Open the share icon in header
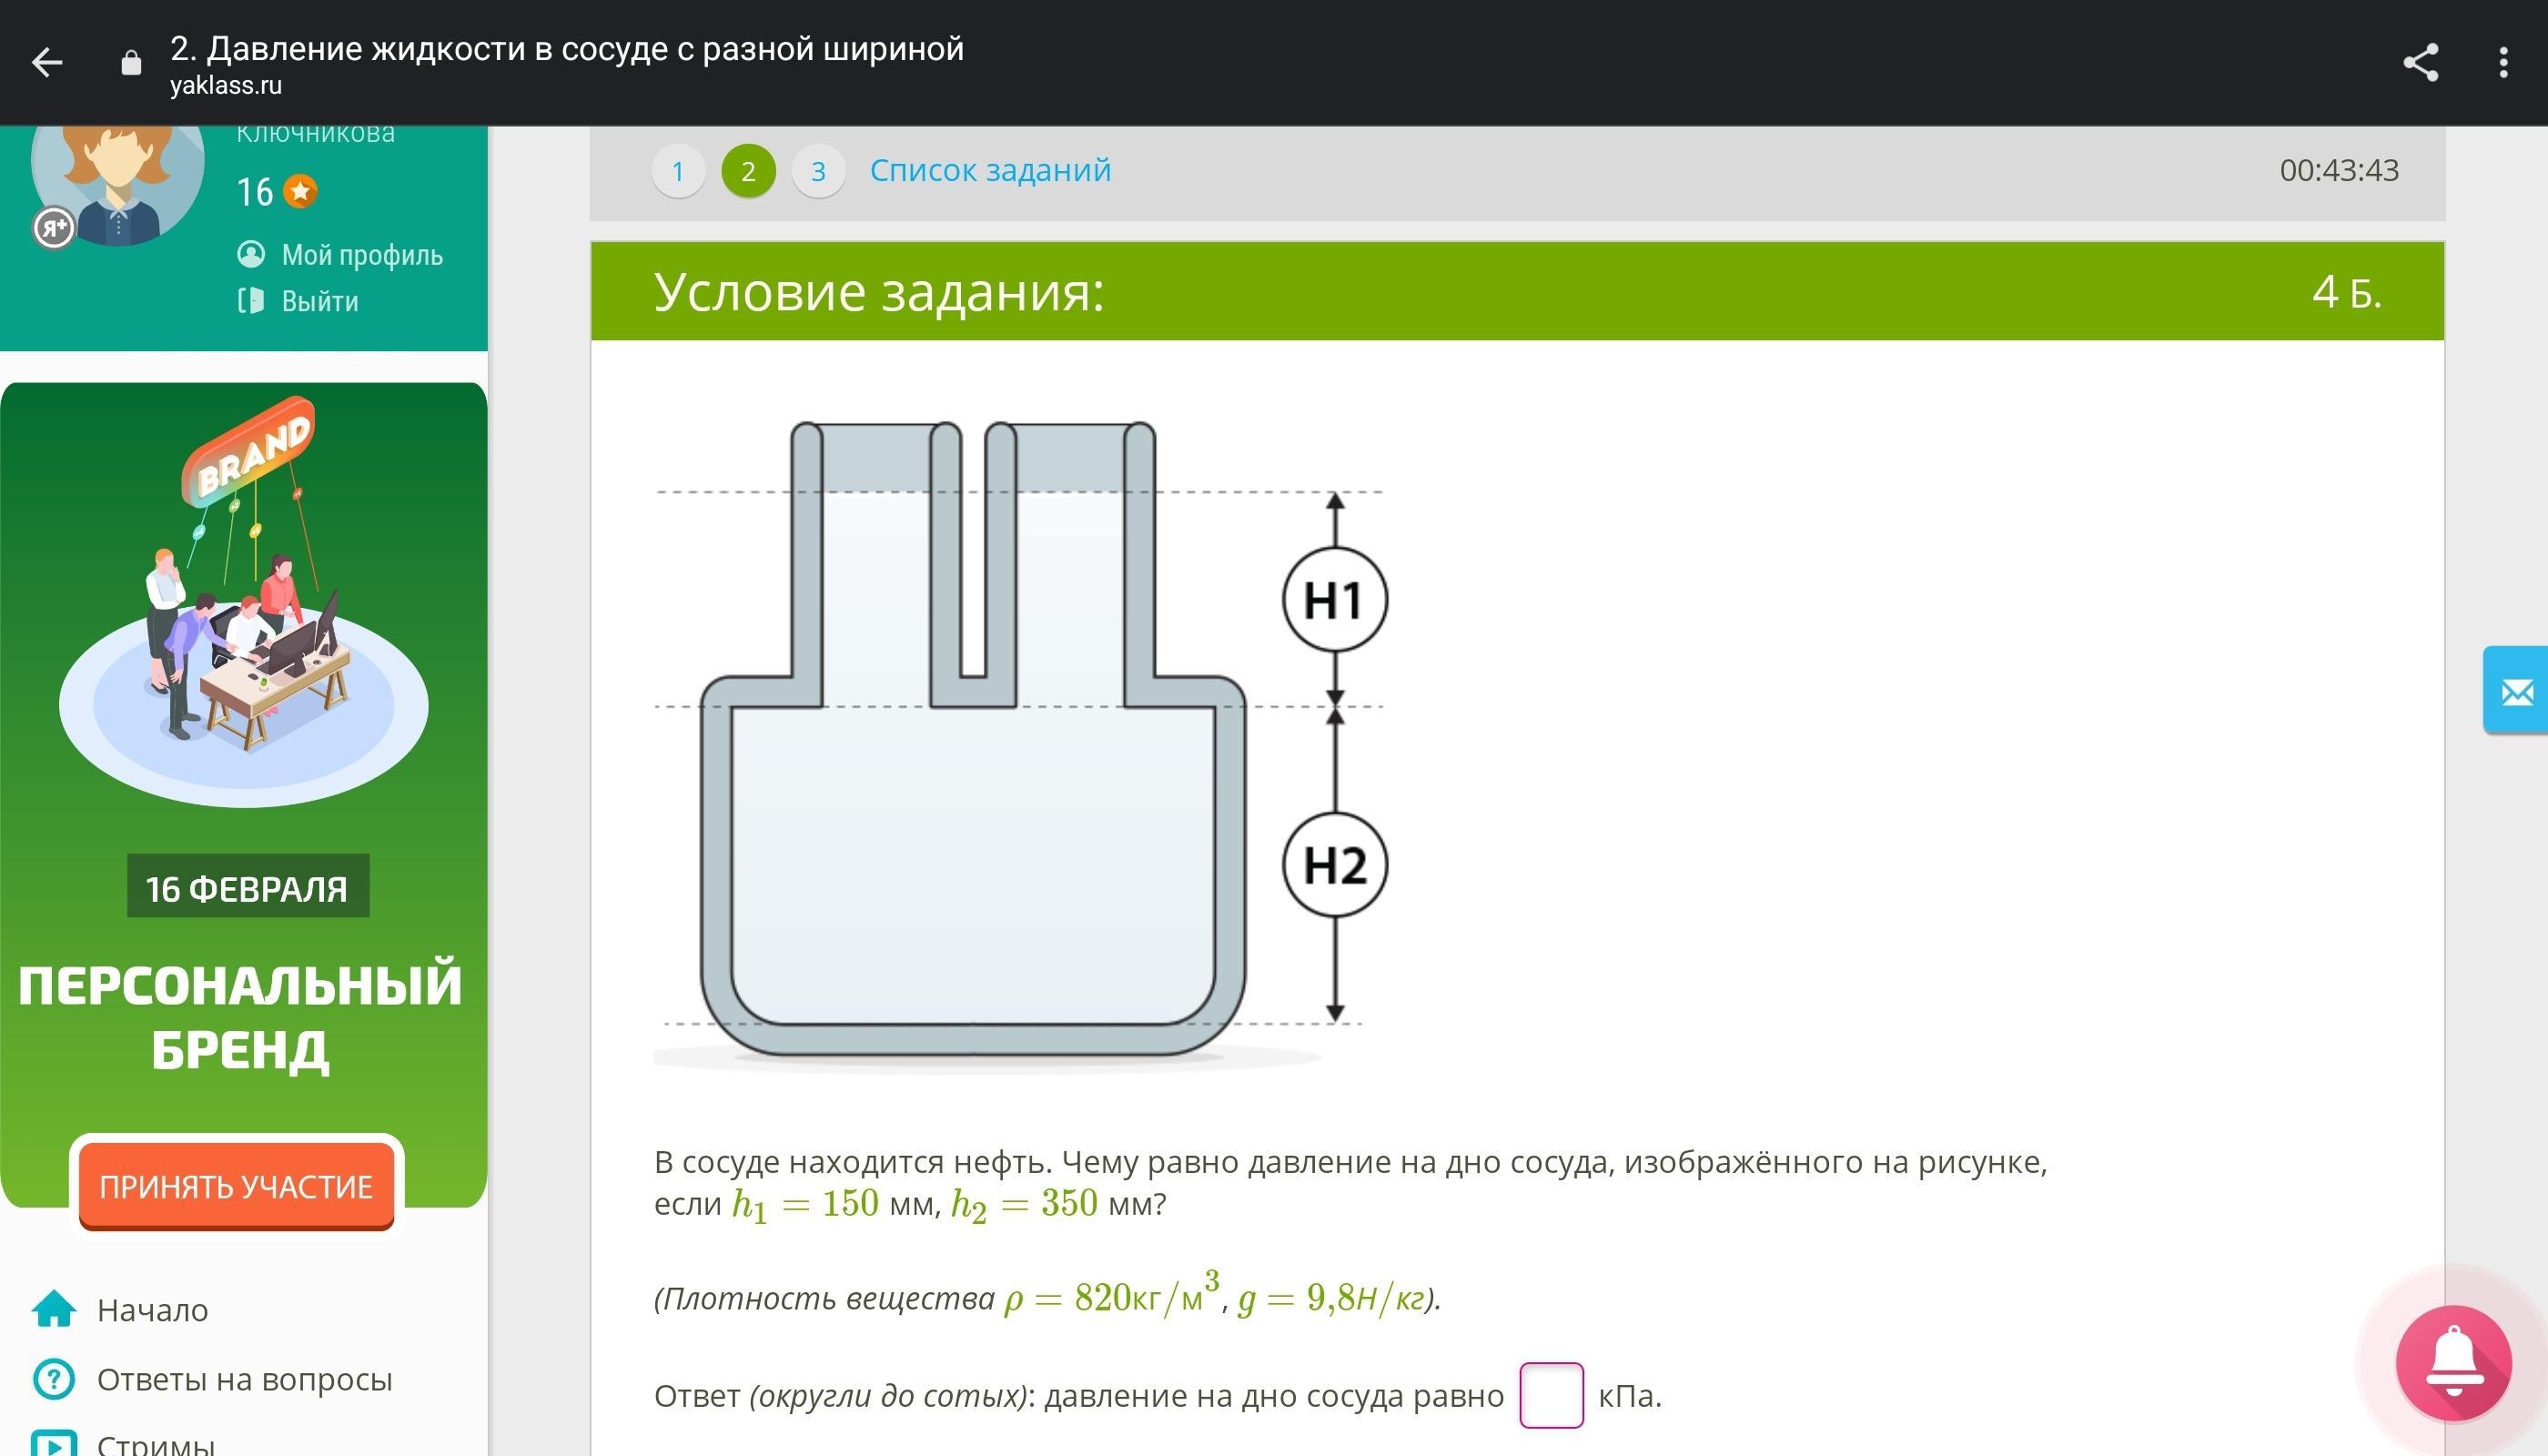This screenshot has width=2548, height=1456. click(2420, 63)
